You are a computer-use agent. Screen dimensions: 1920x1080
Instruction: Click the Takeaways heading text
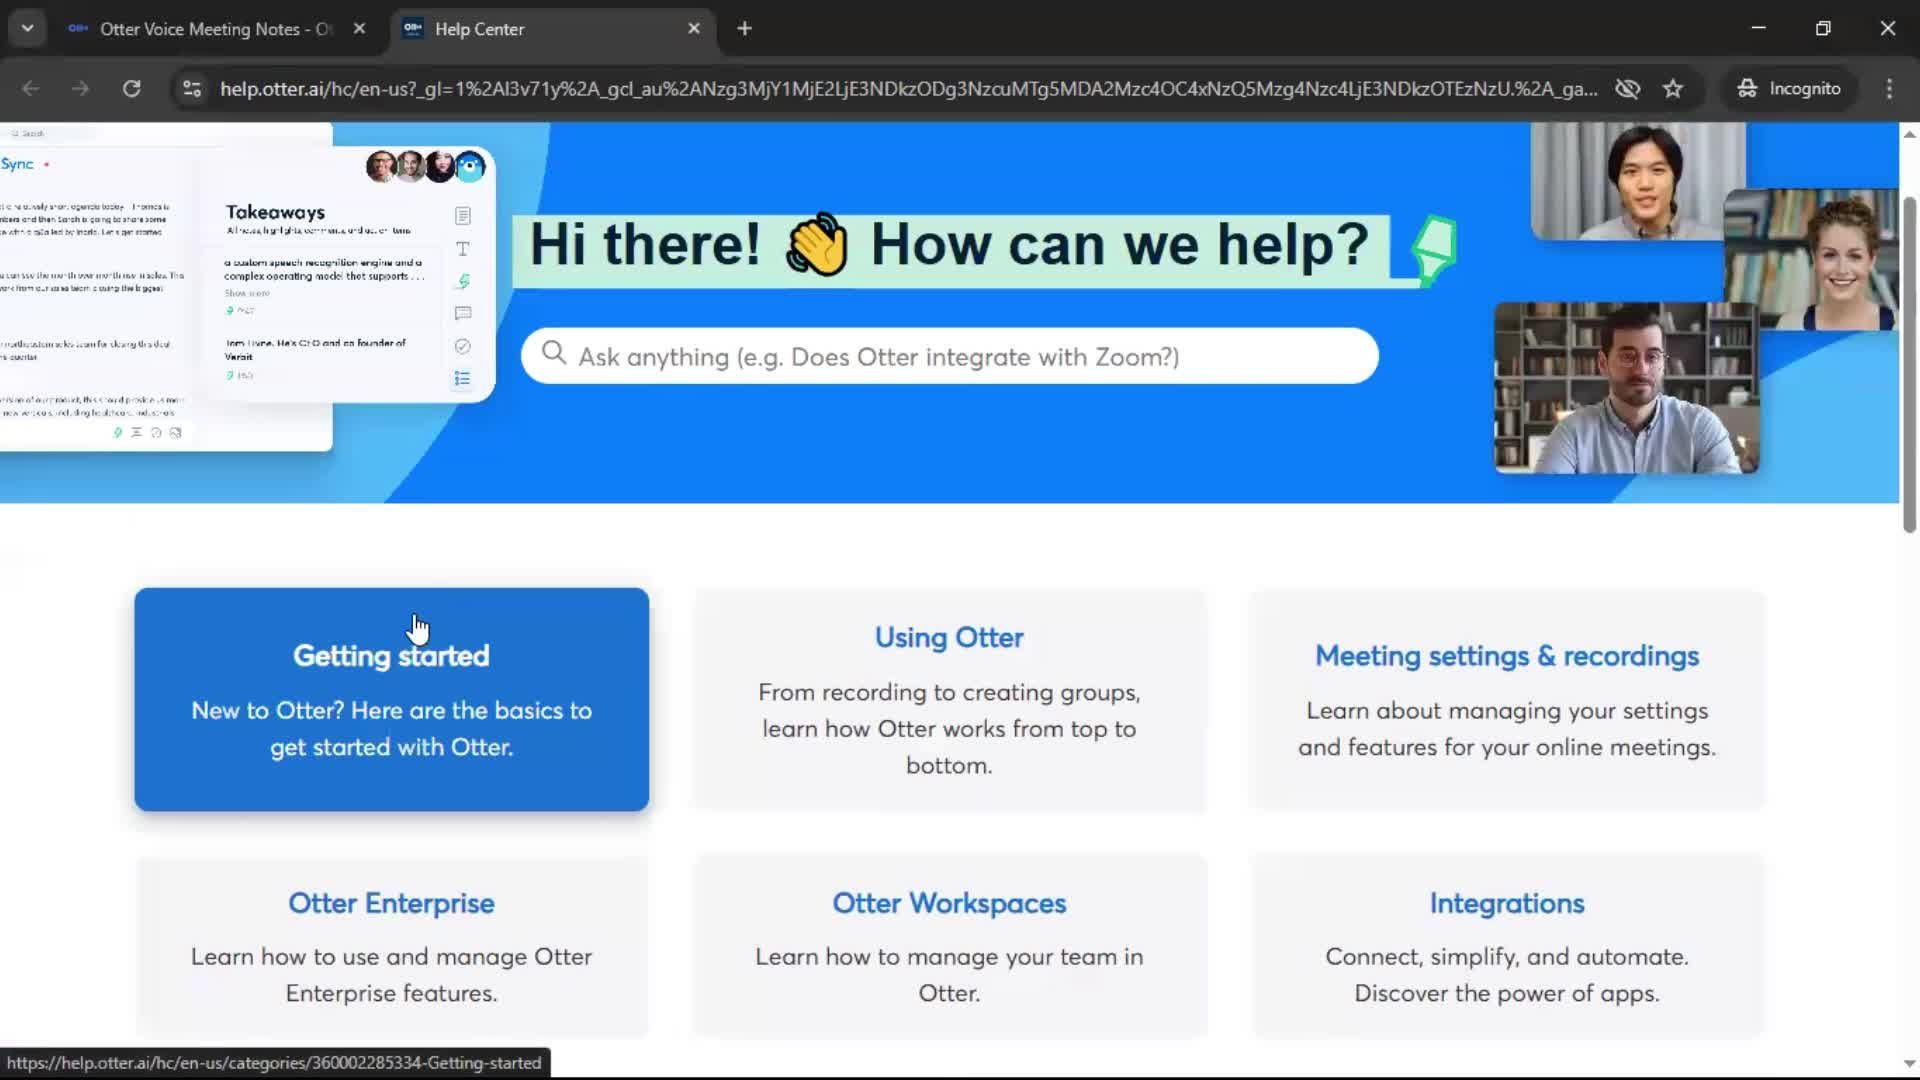(x=275, y=212)
